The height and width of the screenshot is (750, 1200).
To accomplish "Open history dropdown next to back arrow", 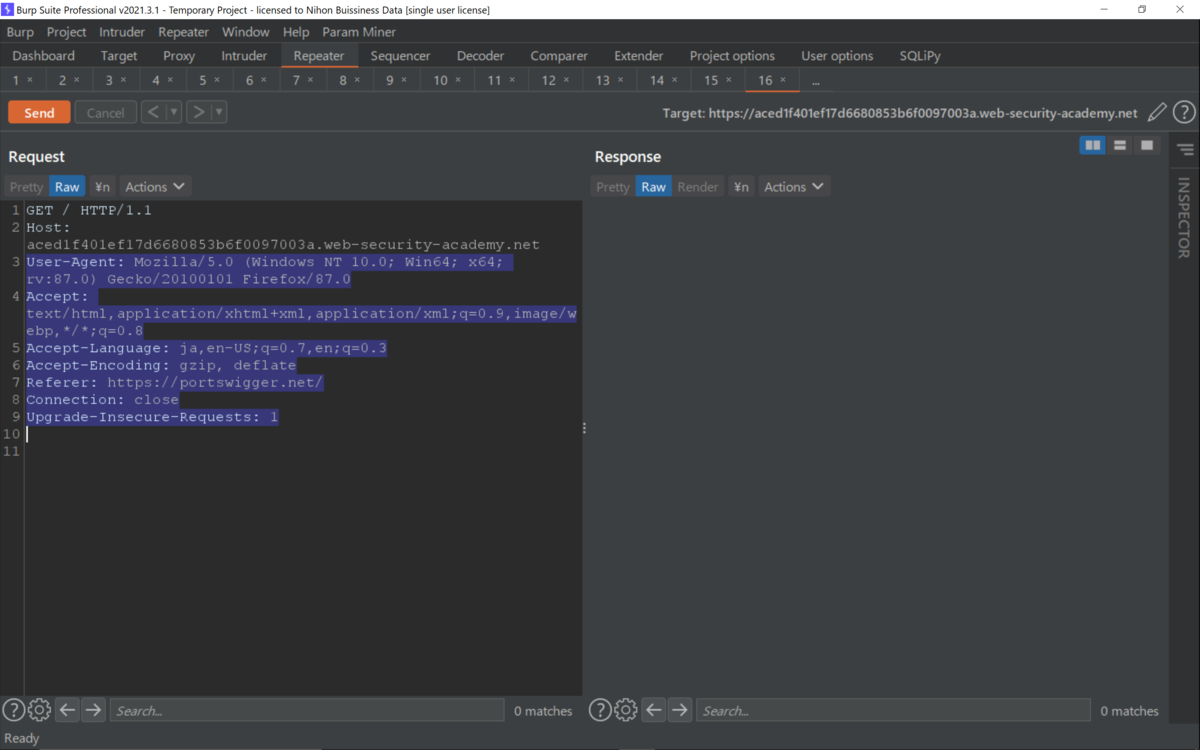I will [x=174, y=112].
